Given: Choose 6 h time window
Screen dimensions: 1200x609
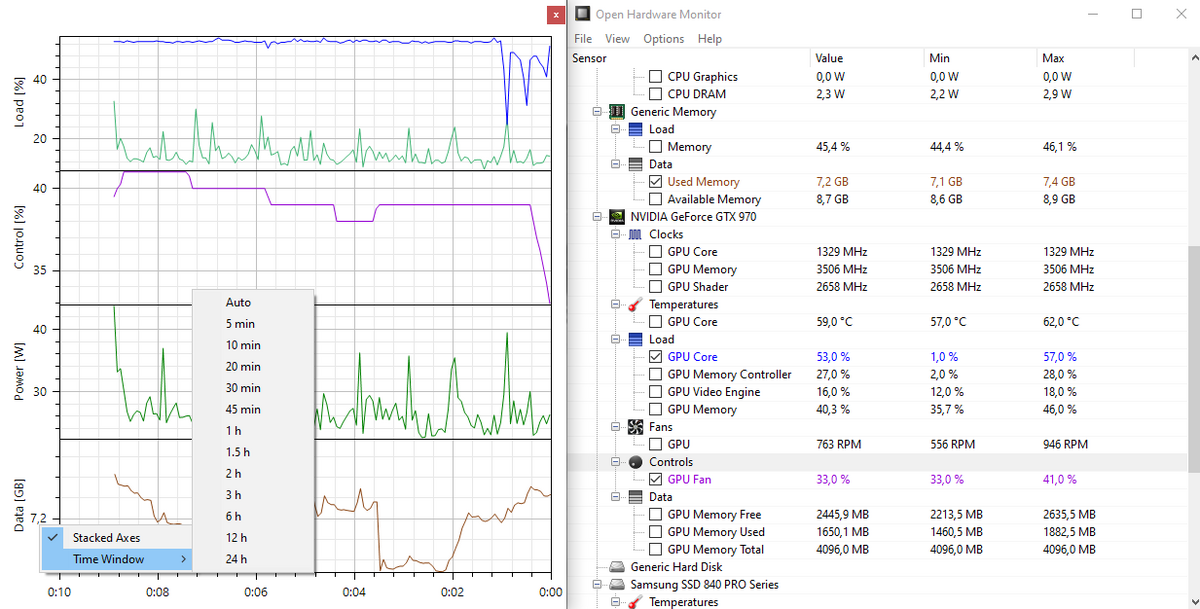Looking at the screenshot, I should click(254, 516).
